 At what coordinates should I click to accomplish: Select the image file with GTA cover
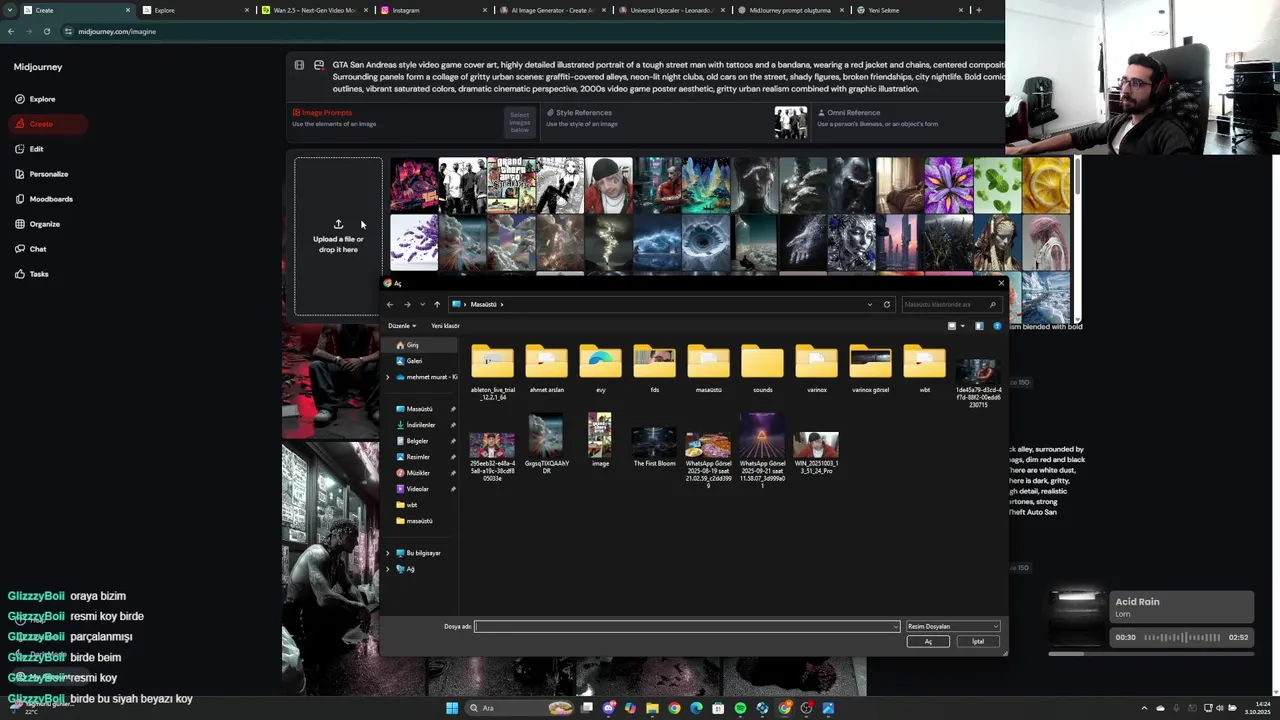pos(600,440)
